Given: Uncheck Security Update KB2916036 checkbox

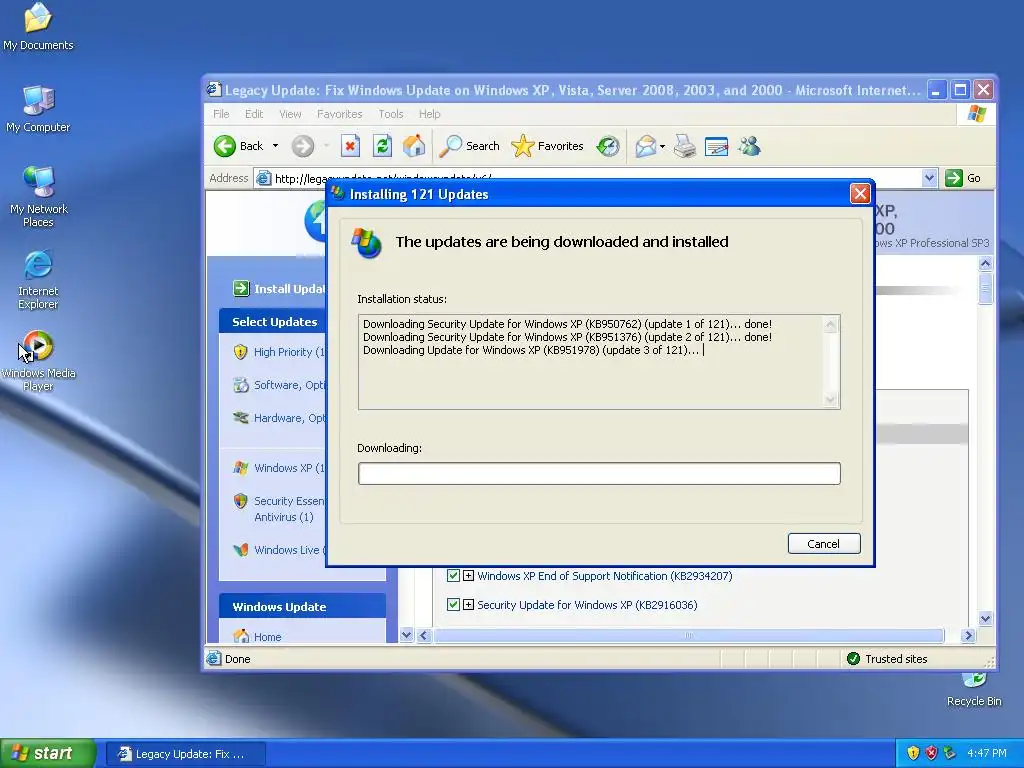Looking at the screenshot, I should (453, 604).
